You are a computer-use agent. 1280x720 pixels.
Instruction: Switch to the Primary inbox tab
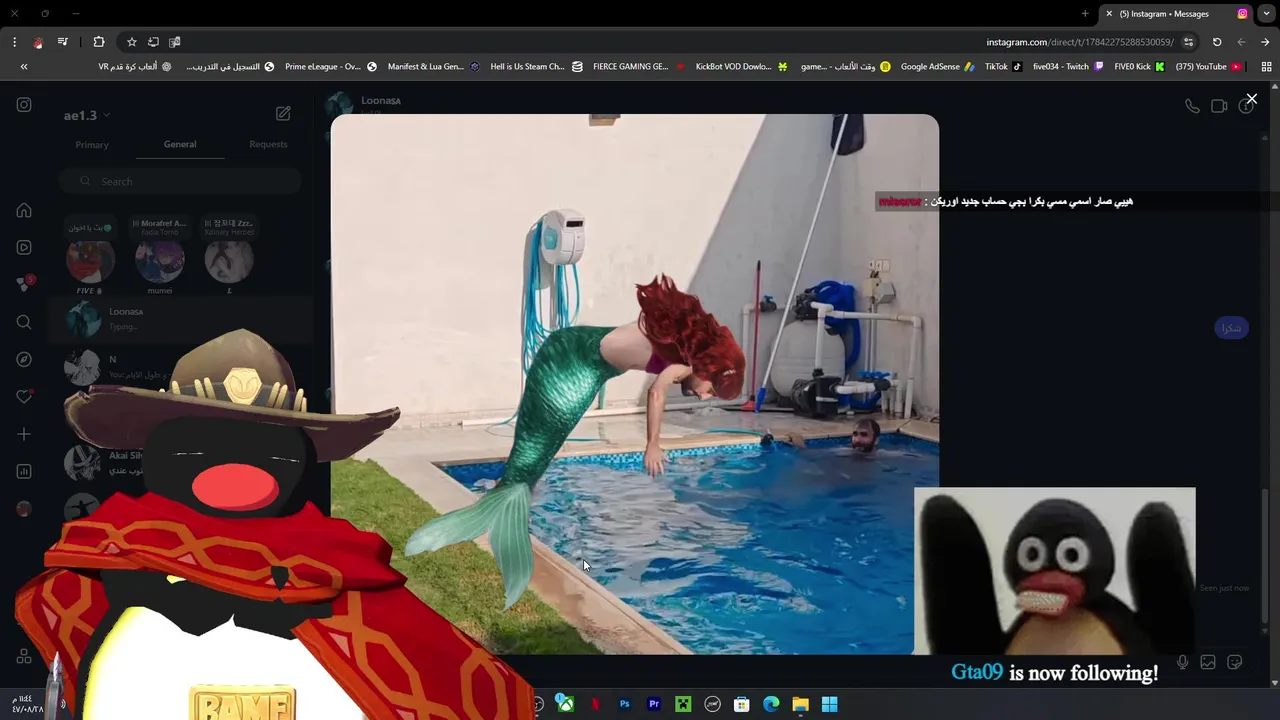point(92,145)
